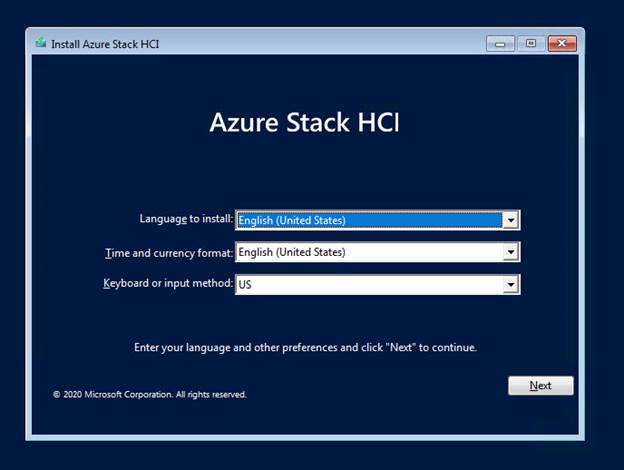The height and width of the screenshot is (470, 624).
Task: Click the Azure Stack HCI heading
Action: tap(304, 122)
